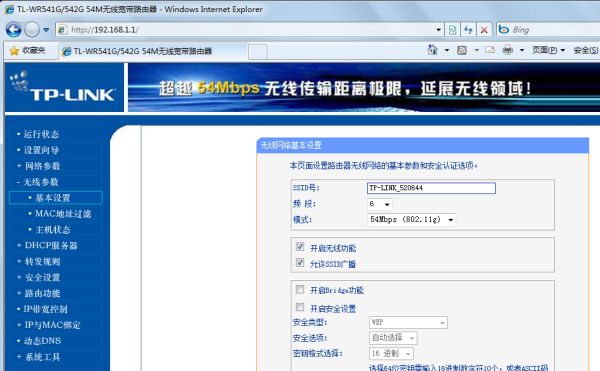Open the 模式 dropdown showing 54Mbps (802.11g)
The width and height of the screenshot is (600, 371).
coord(411,220)
